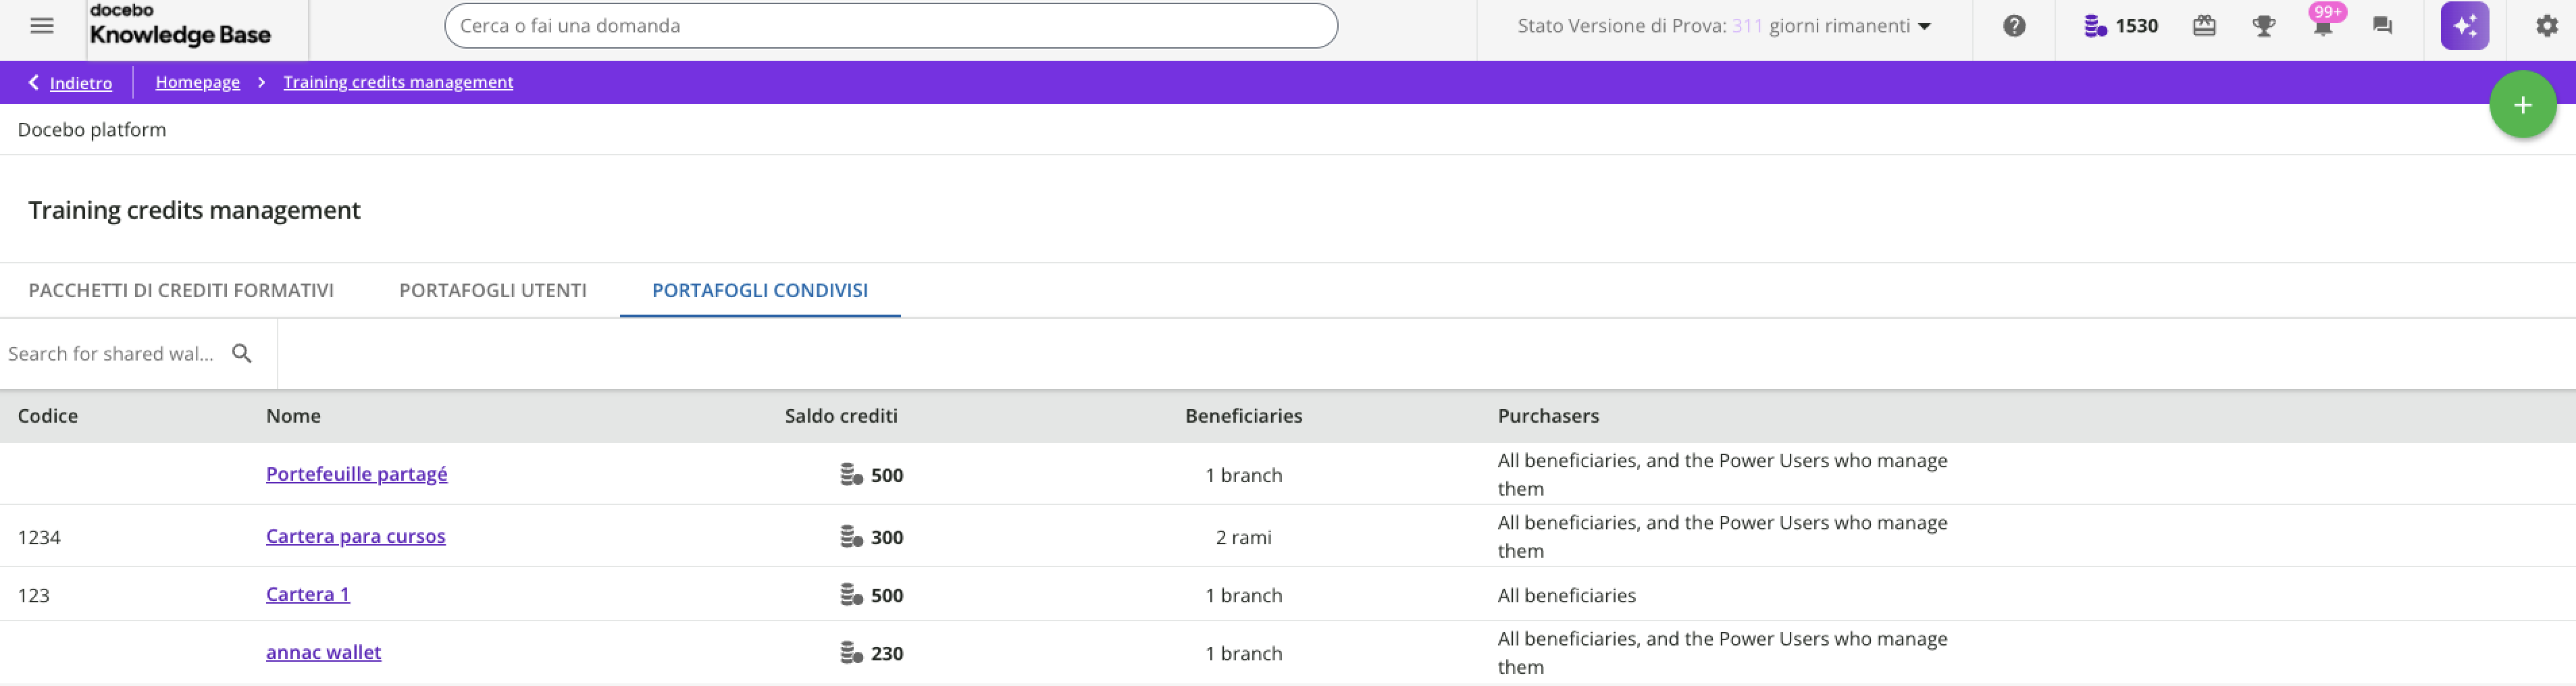Open the trophy leaderboard icon
This screenshot has height=686, width=2576.
click(2263, 26)
